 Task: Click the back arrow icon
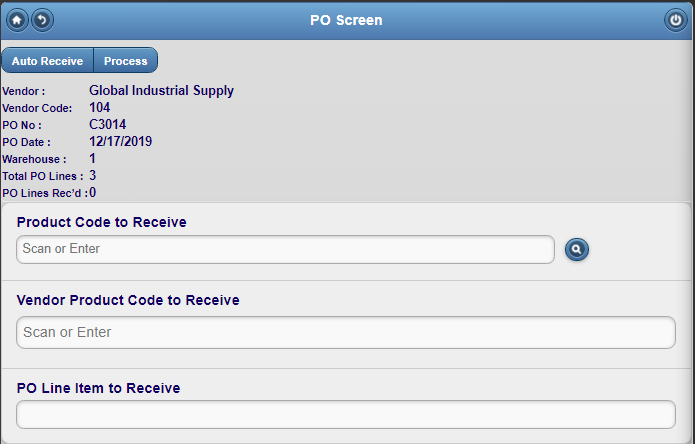point(43,20)
